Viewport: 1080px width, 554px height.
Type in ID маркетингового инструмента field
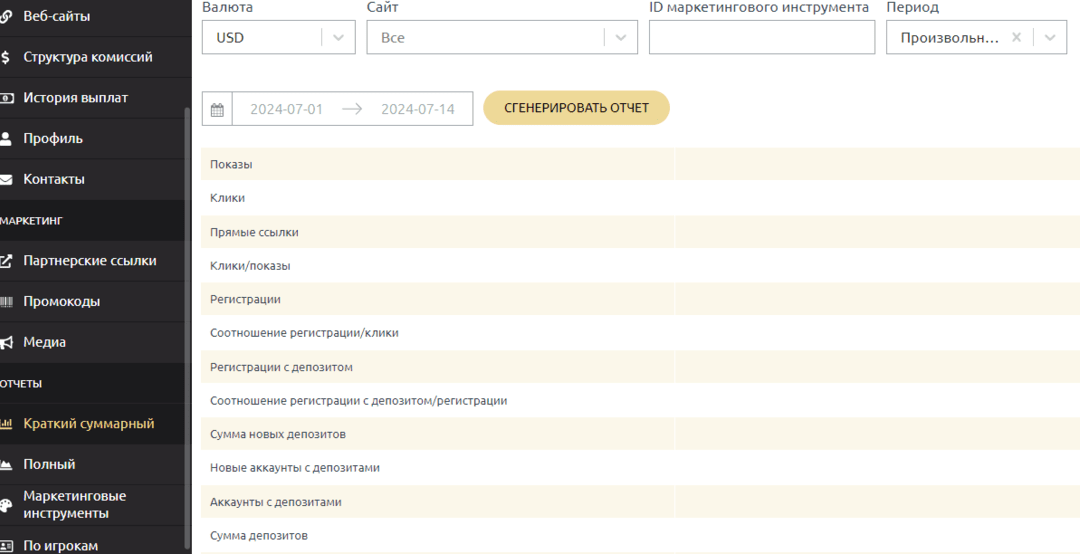[761, 38]
